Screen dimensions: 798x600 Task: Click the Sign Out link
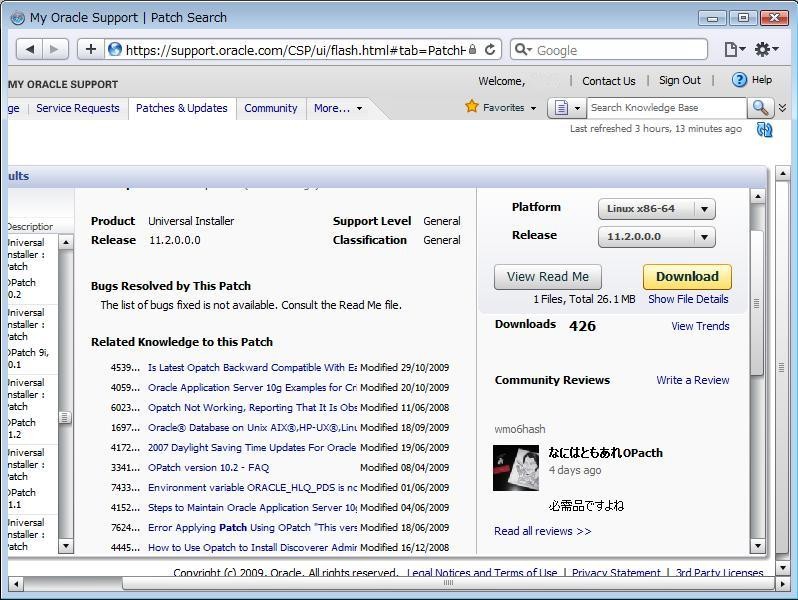click(679, 80)
